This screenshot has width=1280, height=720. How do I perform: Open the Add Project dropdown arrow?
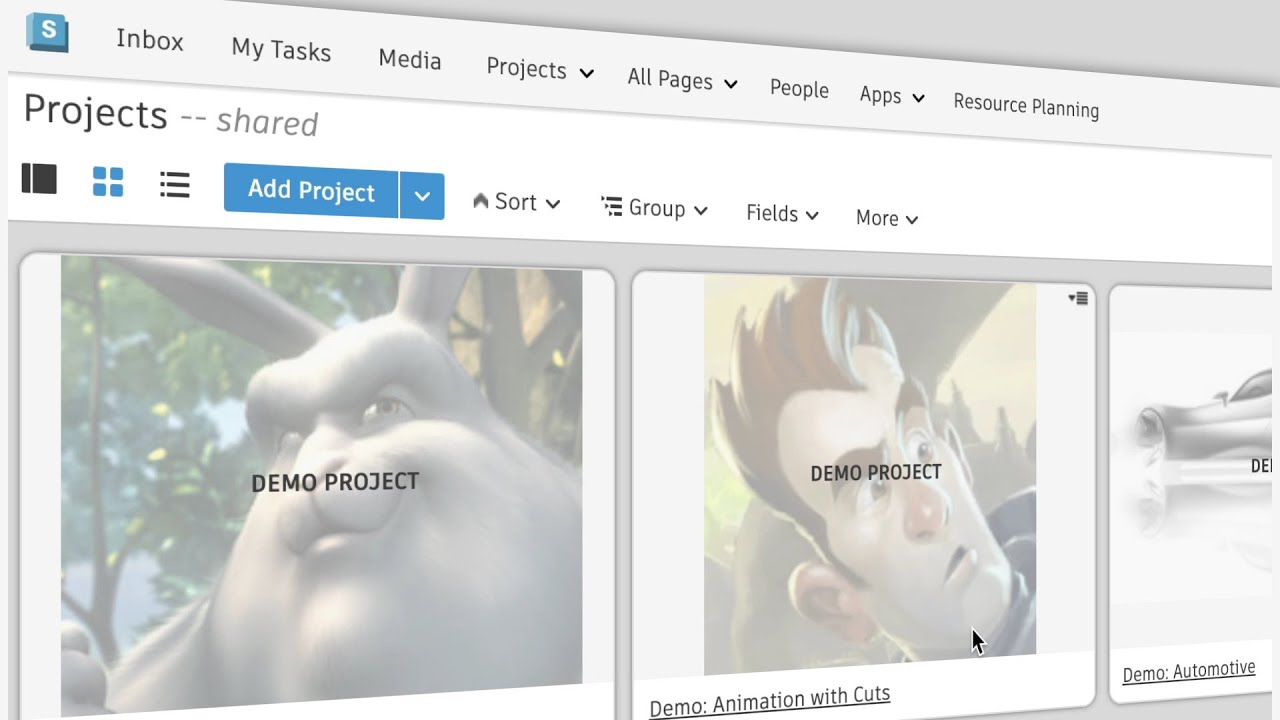(422, 196)
